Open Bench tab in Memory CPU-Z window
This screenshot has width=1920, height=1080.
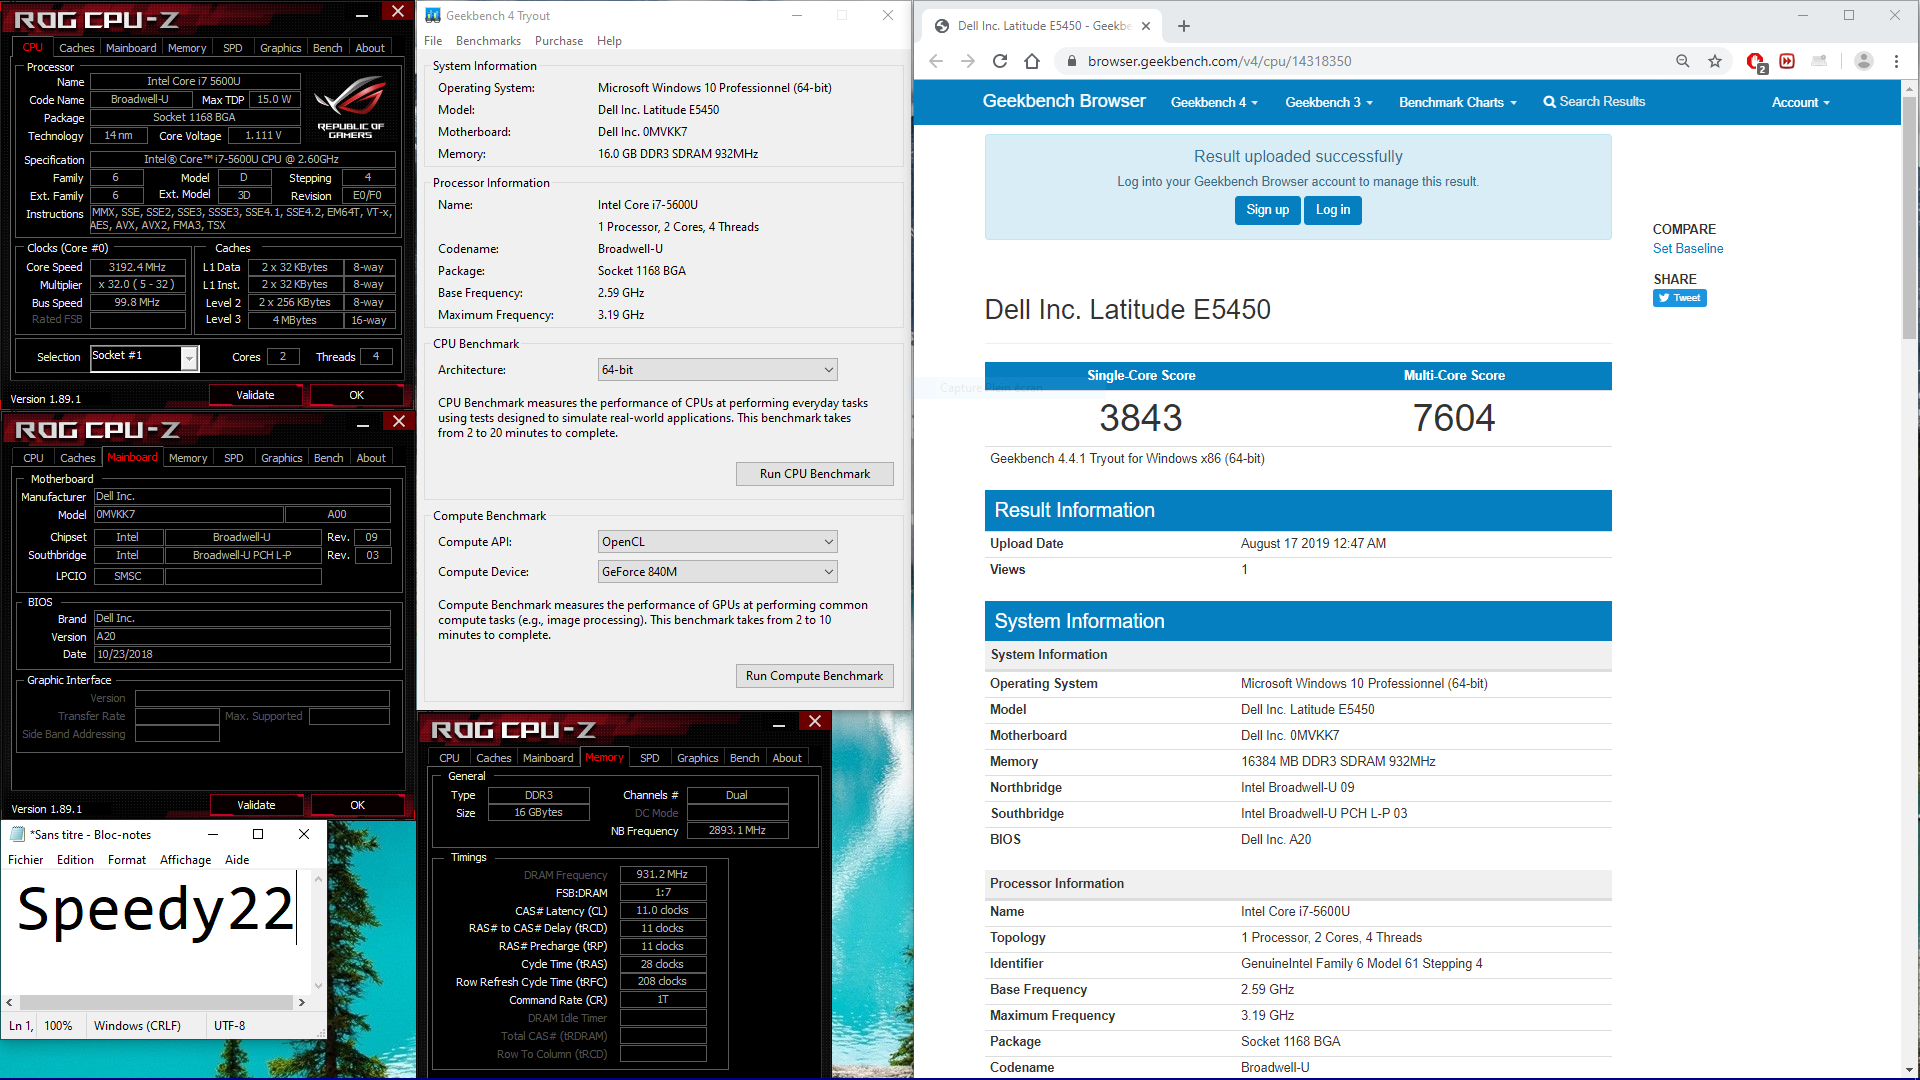pos(744,758)
